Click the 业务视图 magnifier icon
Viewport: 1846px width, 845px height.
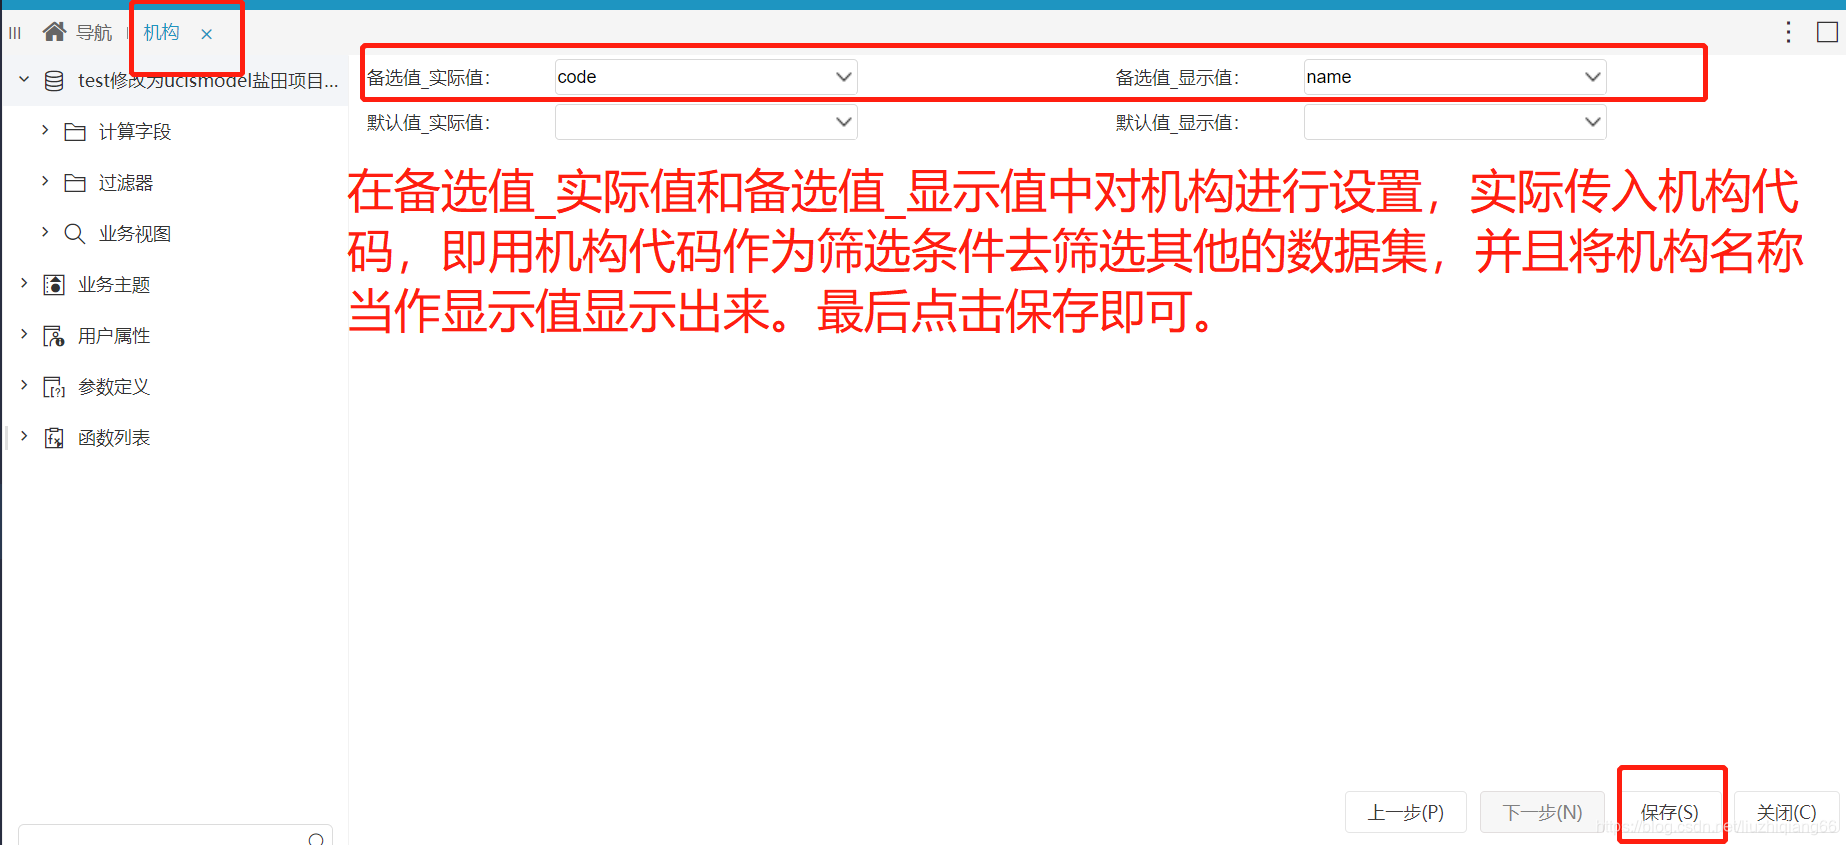75,233
